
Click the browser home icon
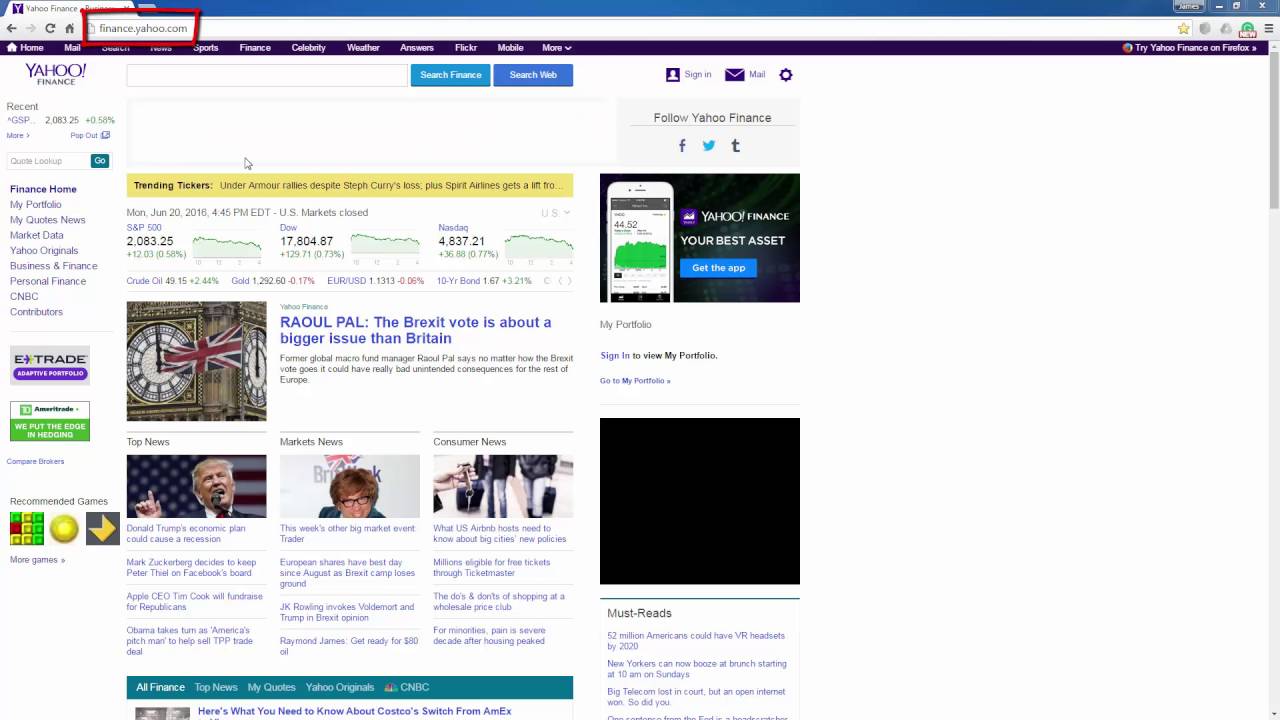(69, 28)
